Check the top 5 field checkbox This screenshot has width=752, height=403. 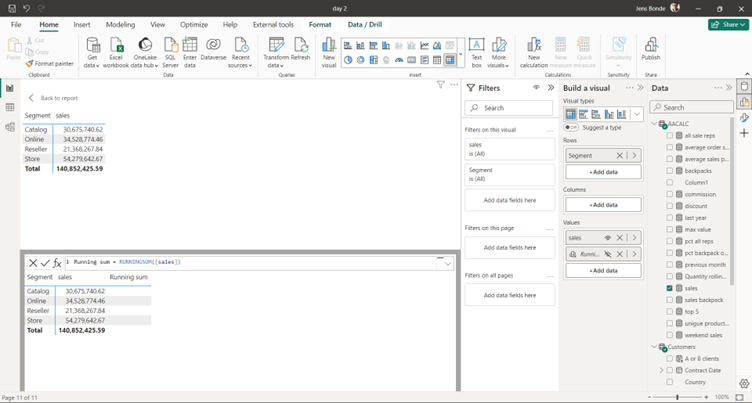click(670, 312)
